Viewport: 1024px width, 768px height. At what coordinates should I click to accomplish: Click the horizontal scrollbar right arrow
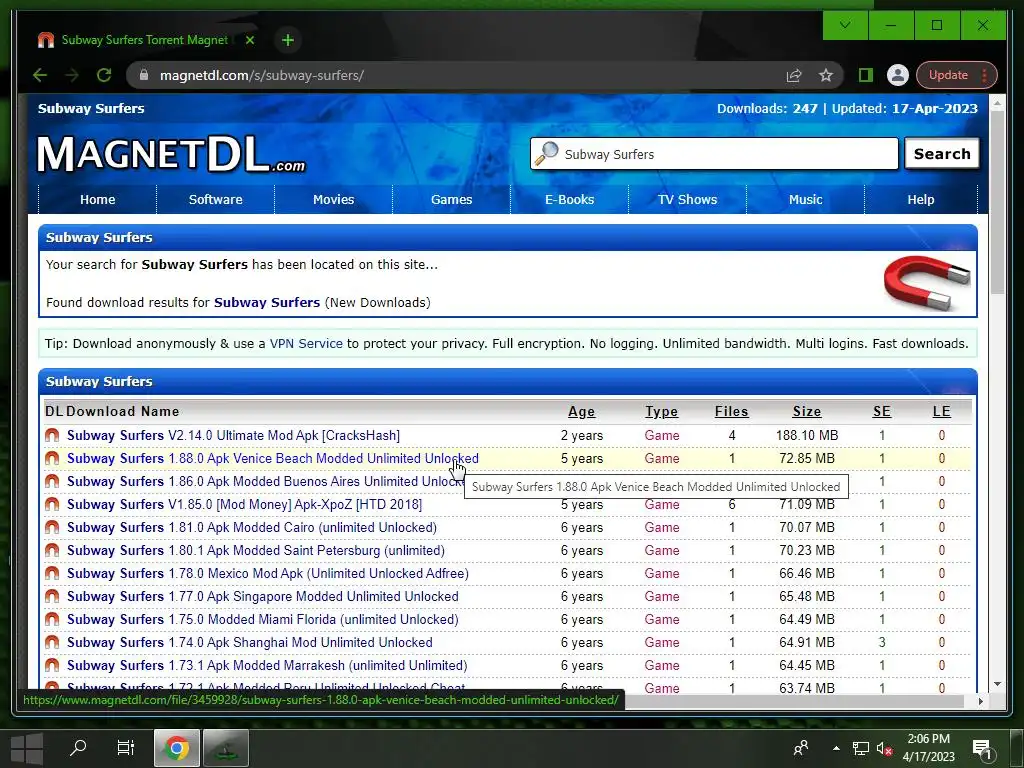click(x=980, y=701)
